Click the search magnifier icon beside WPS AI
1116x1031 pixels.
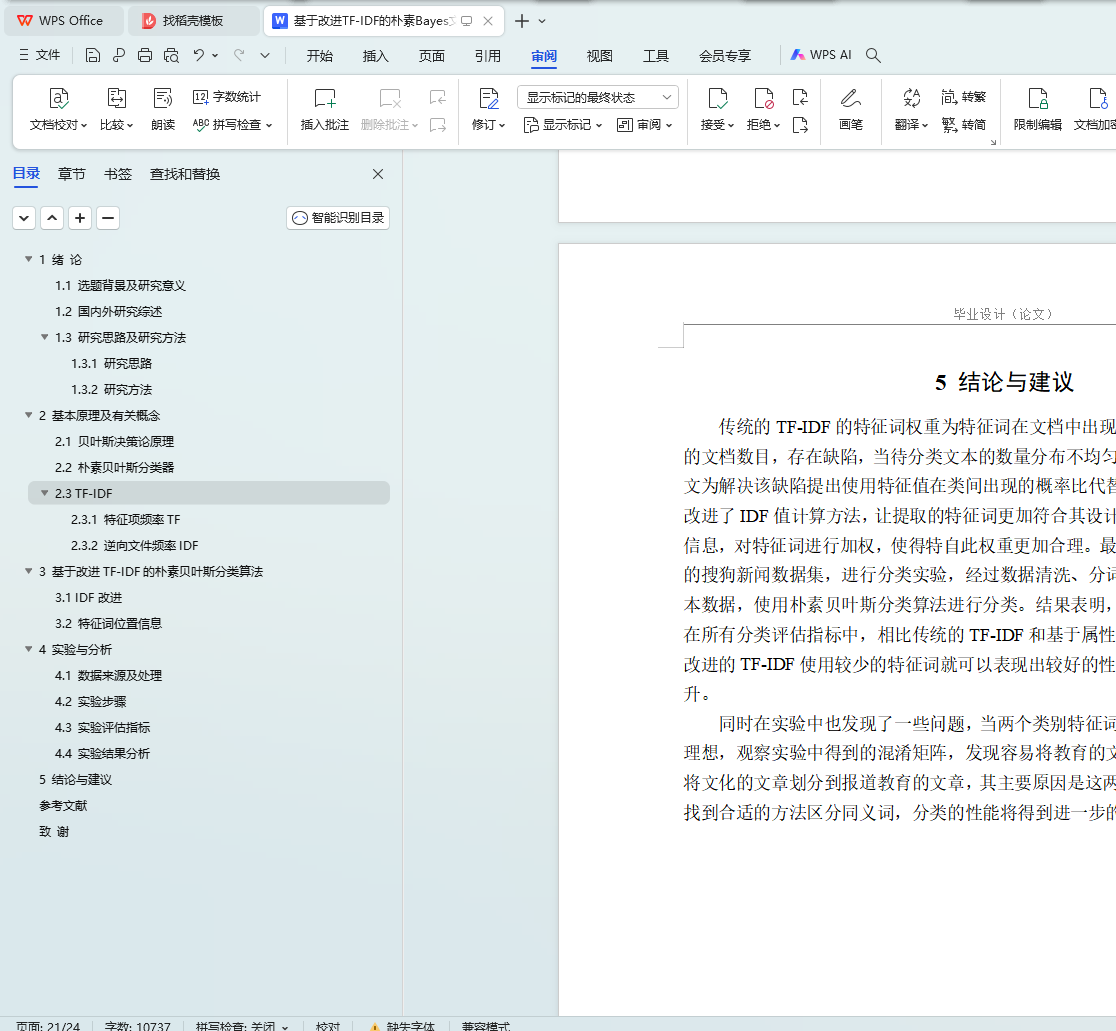pyautogui.click(x=873, y=56)
